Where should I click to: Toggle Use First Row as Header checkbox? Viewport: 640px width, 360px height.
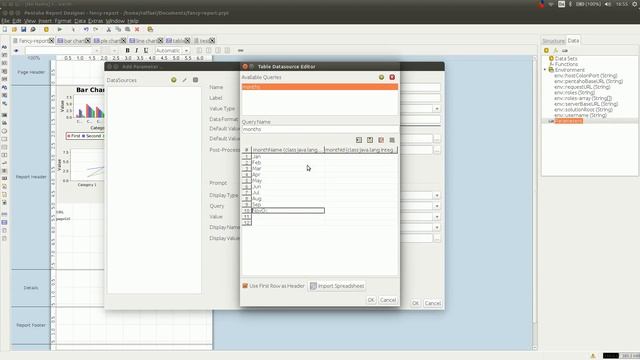tap(245, 286)
